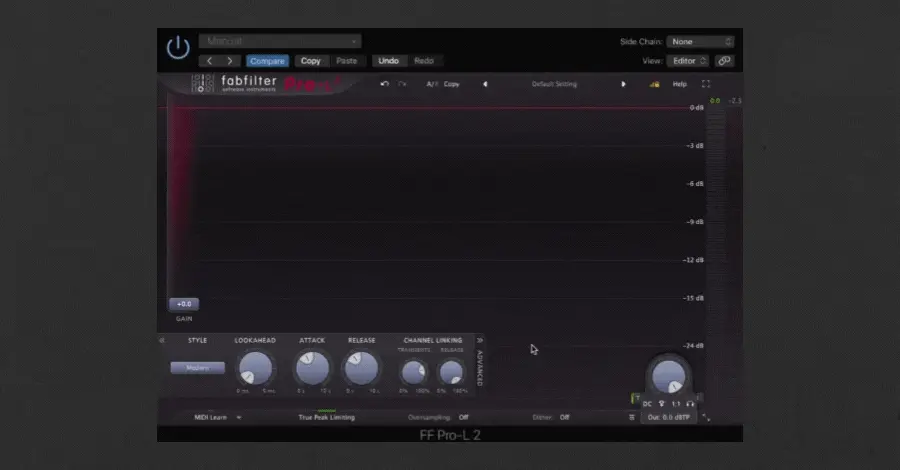Image resolution: width=900 pixels, height=470 pixels.
Task: Click the yellow loudness metering icon
Action: (x=654, y=84)
